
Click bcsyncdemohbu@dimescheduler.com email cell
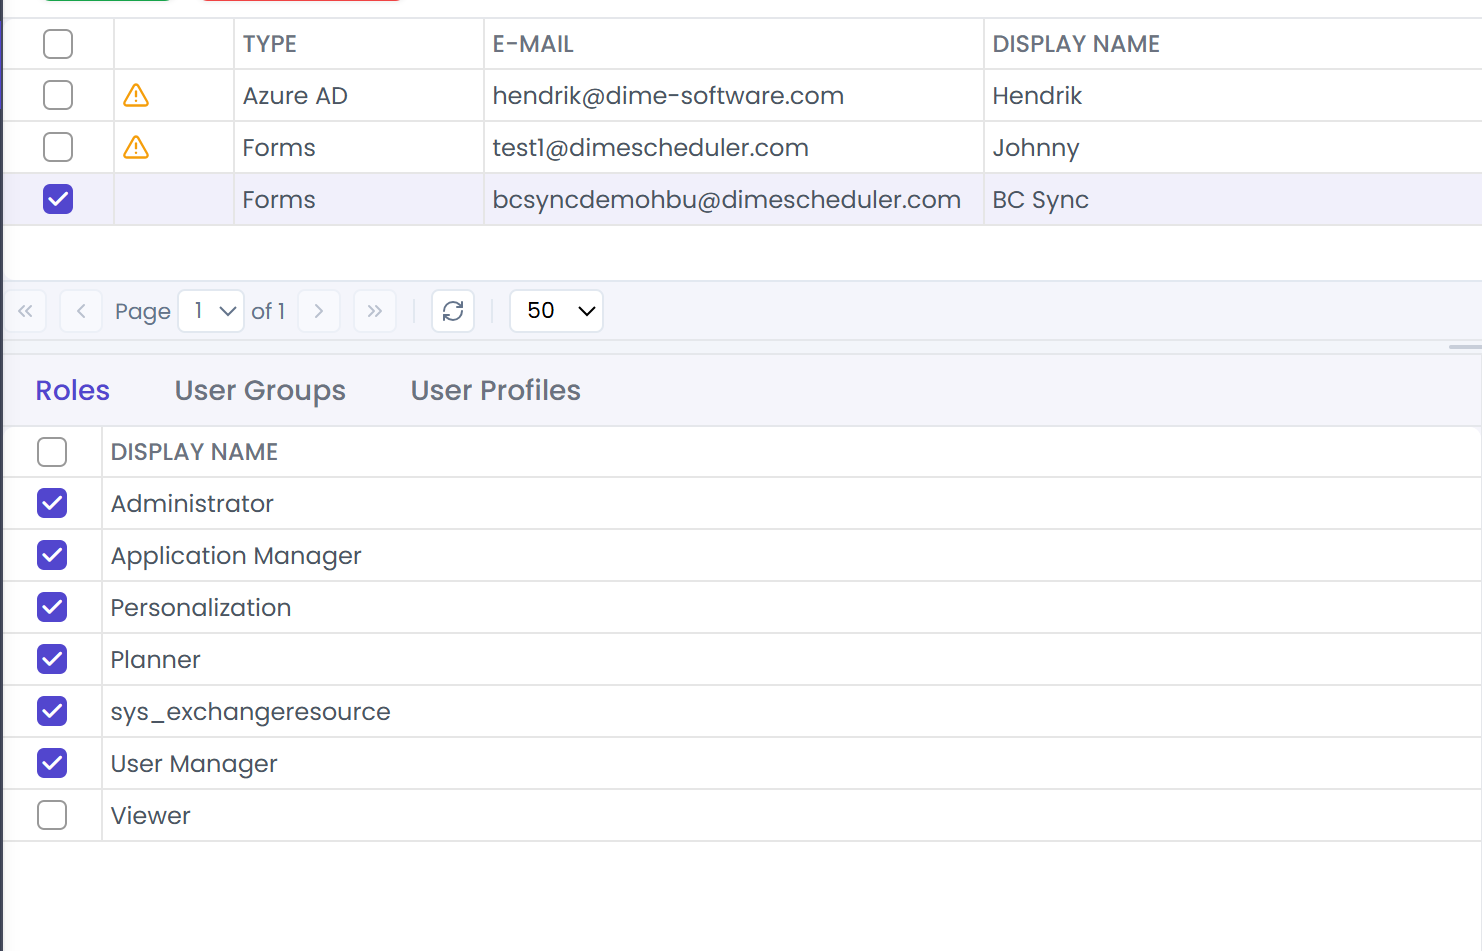click(x=734, y=200)
